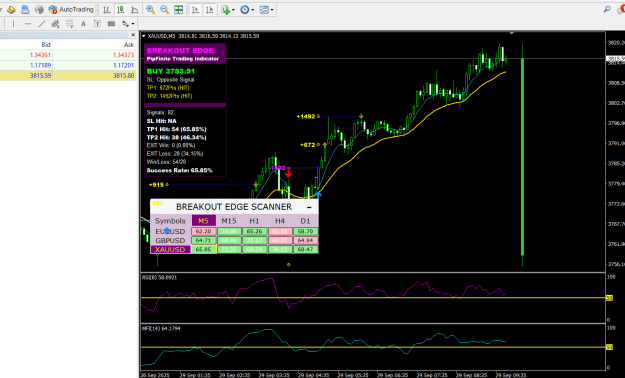Viewport: 625px width, 378px height.
Task: Zoom out on the chart
Action: pyautogui.click(x=164, y=10)
